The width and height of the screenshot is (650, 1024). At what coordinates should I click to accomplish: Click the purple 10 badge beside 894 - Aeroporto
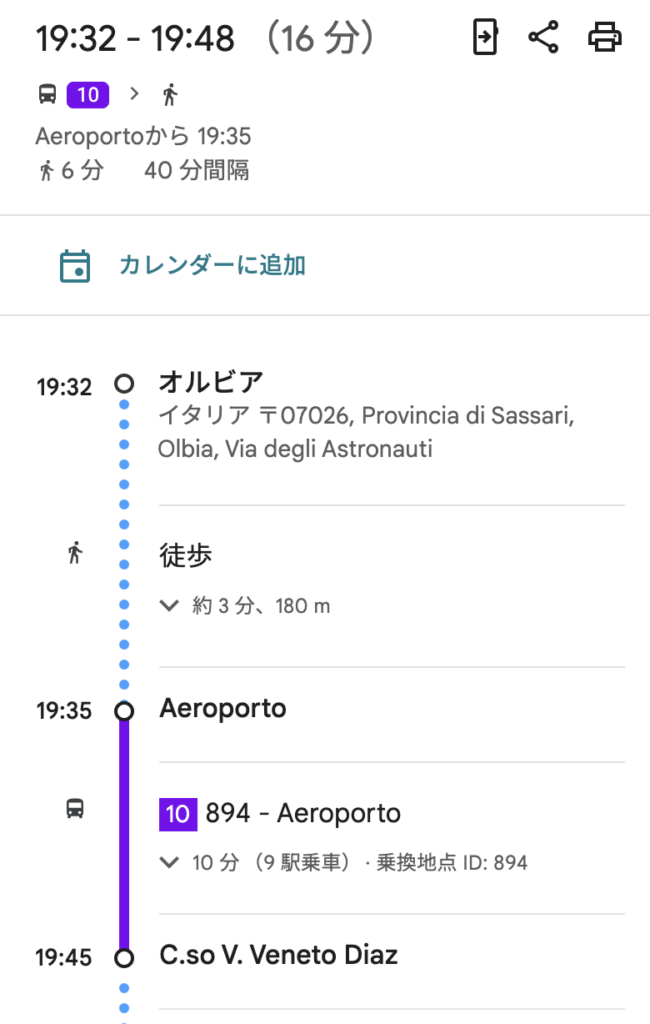[x=178, y=814]
